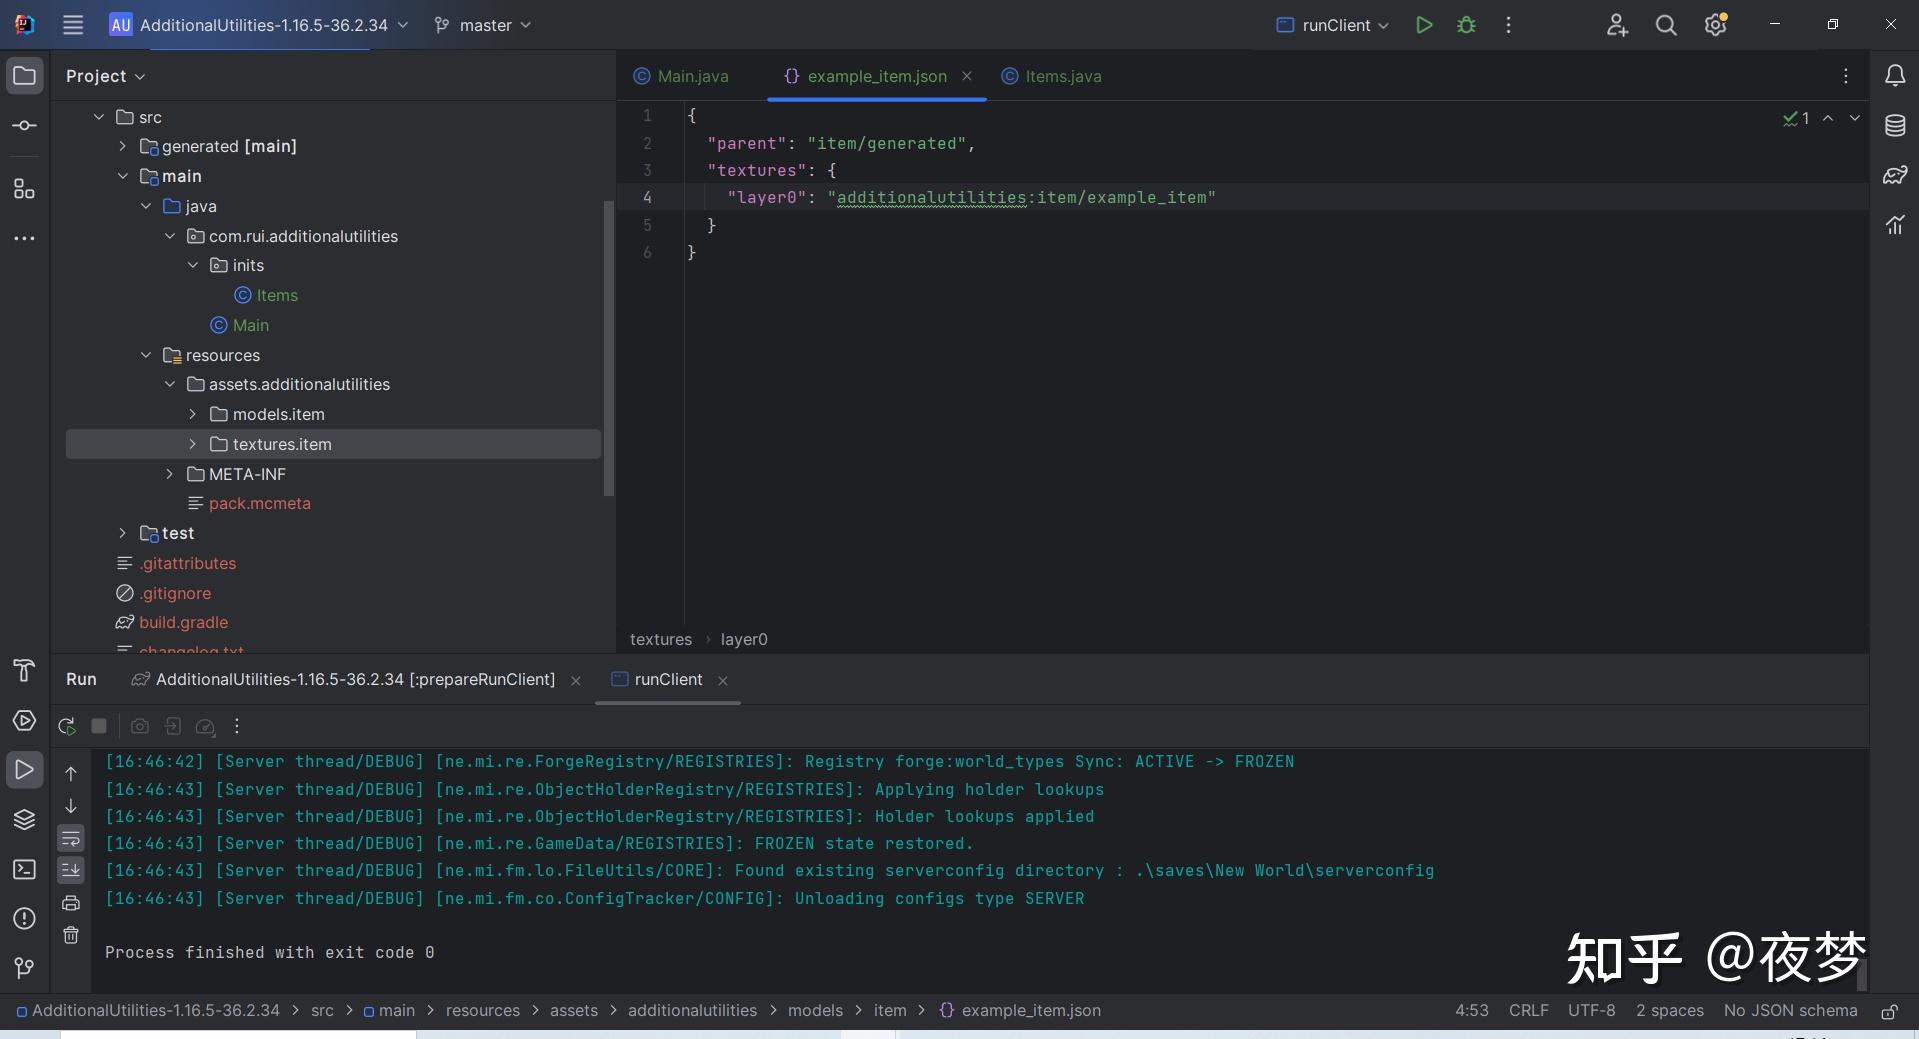Image resolution: width=1919 pixels, height=1039 pixels.
Task: Close the prepareRunClient run tab
Action: point(576,680)
